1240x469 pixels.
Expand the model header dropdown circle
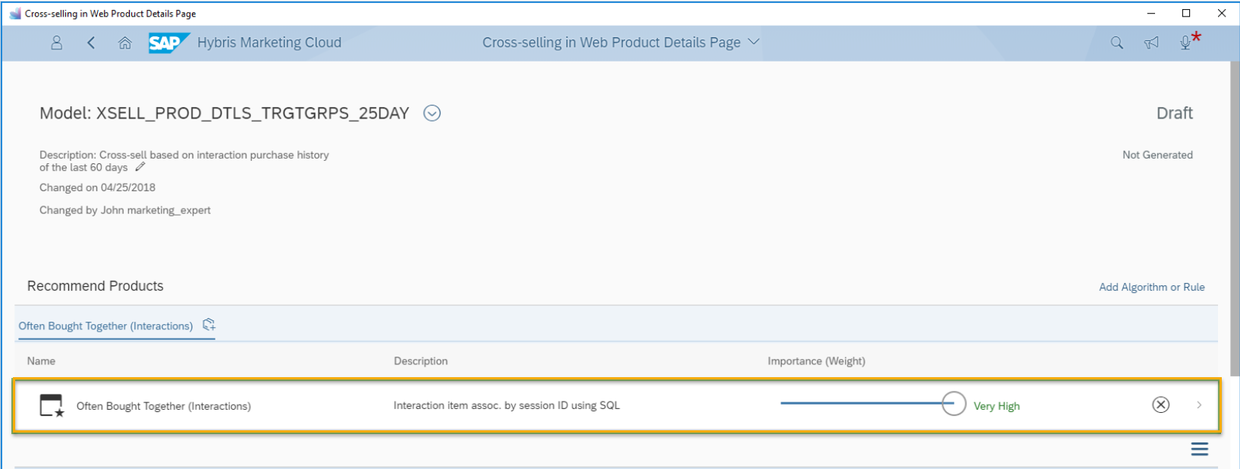coord(432,113)
